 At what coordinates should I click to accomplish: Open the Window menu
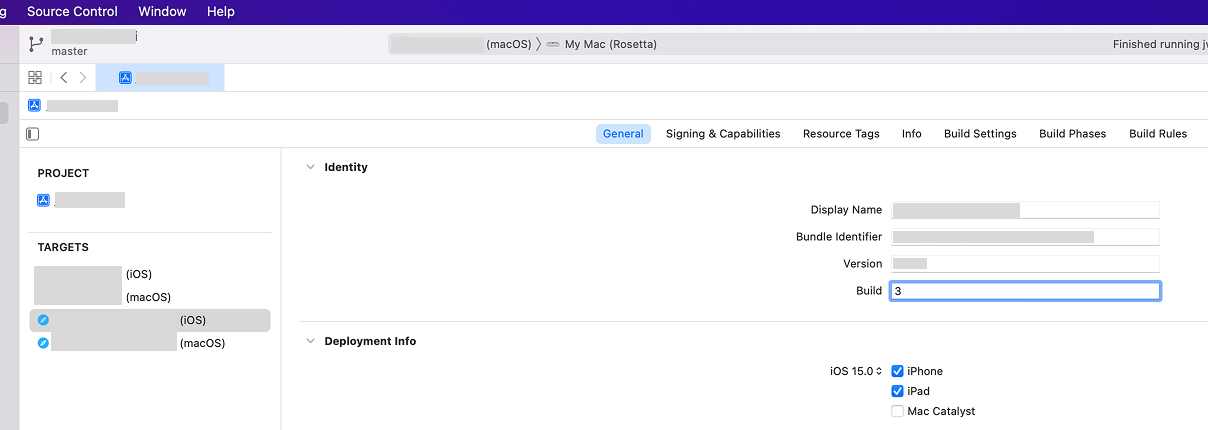click(x=162, y=12)
